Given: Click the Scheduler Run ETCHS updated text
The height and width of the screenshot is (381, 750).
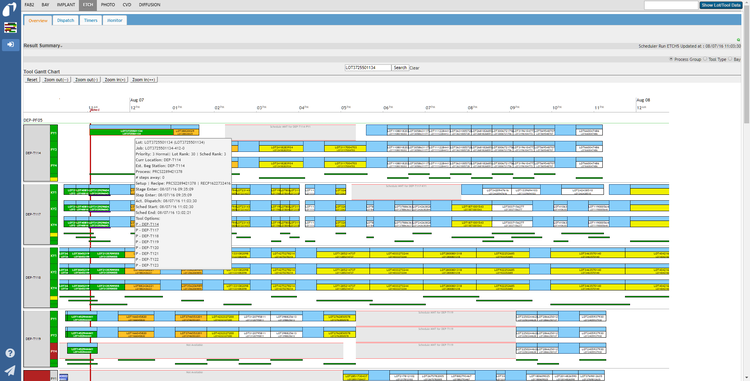Looking at the screenshot, I should (x=689, y=46).
